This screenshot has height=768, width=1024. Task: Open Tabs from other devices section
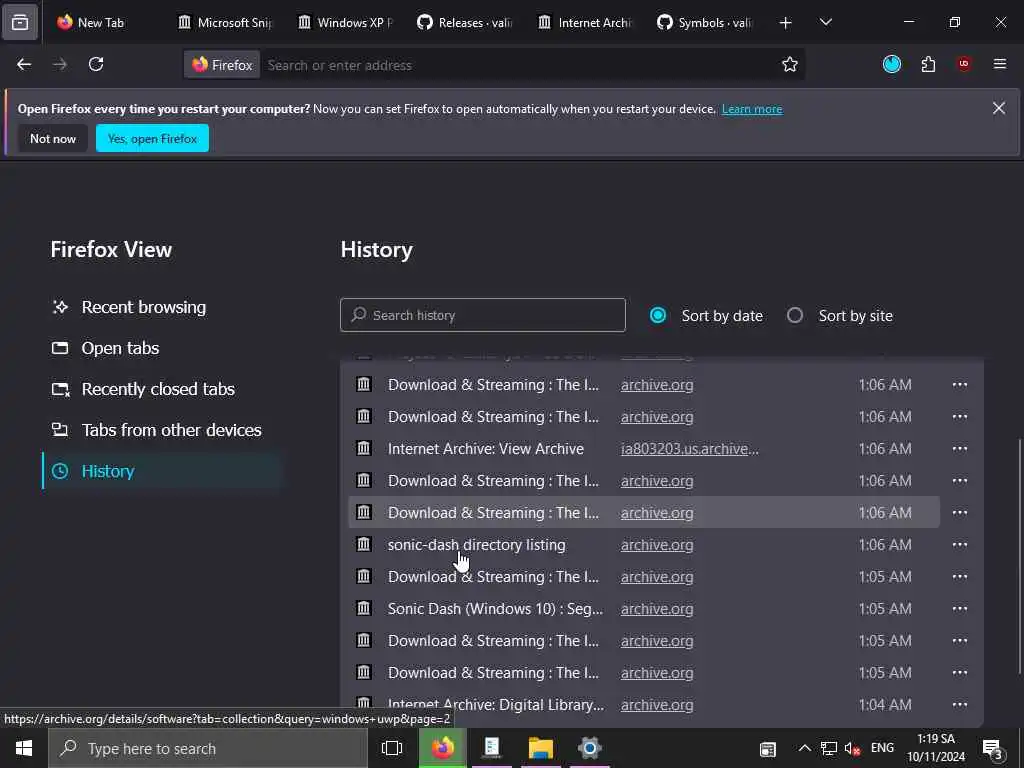tap(163, 430)
